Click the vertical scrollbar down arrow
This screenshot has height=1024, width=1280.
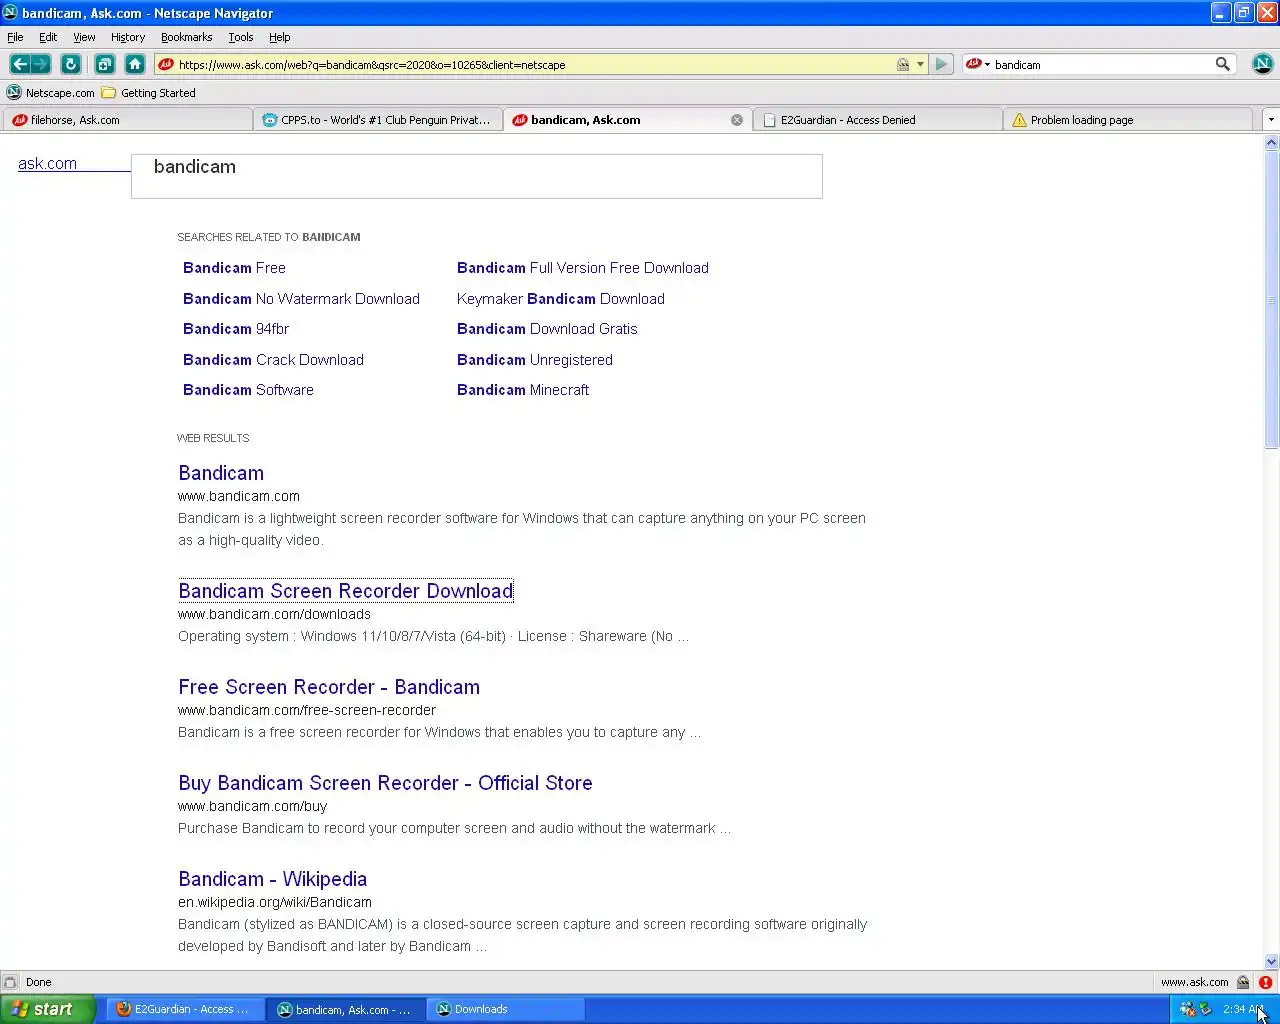tap(1271, 961)
